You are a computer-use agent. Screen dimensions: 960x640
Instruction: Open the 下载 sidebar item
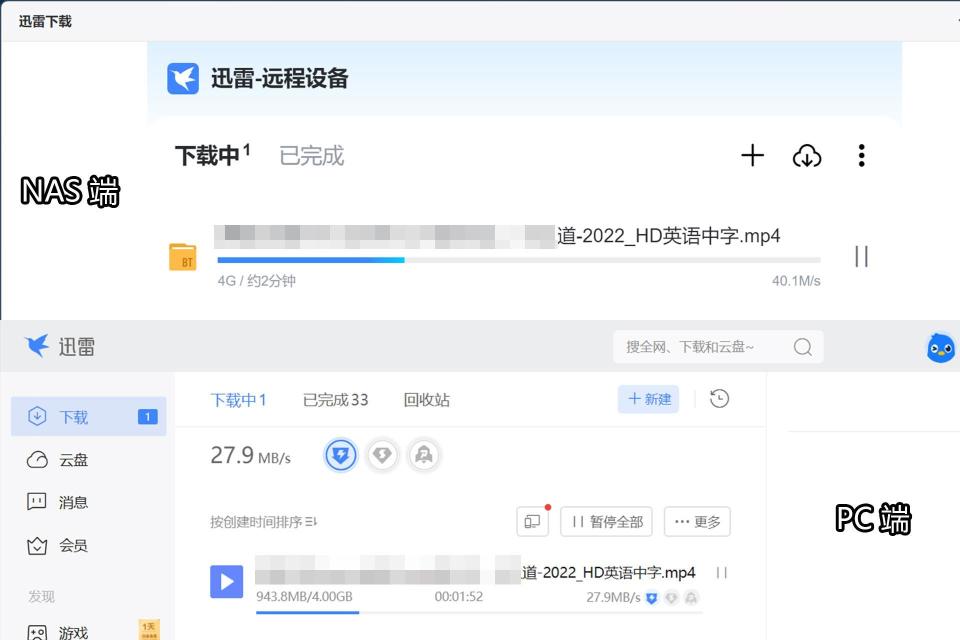tap(89, 417)
